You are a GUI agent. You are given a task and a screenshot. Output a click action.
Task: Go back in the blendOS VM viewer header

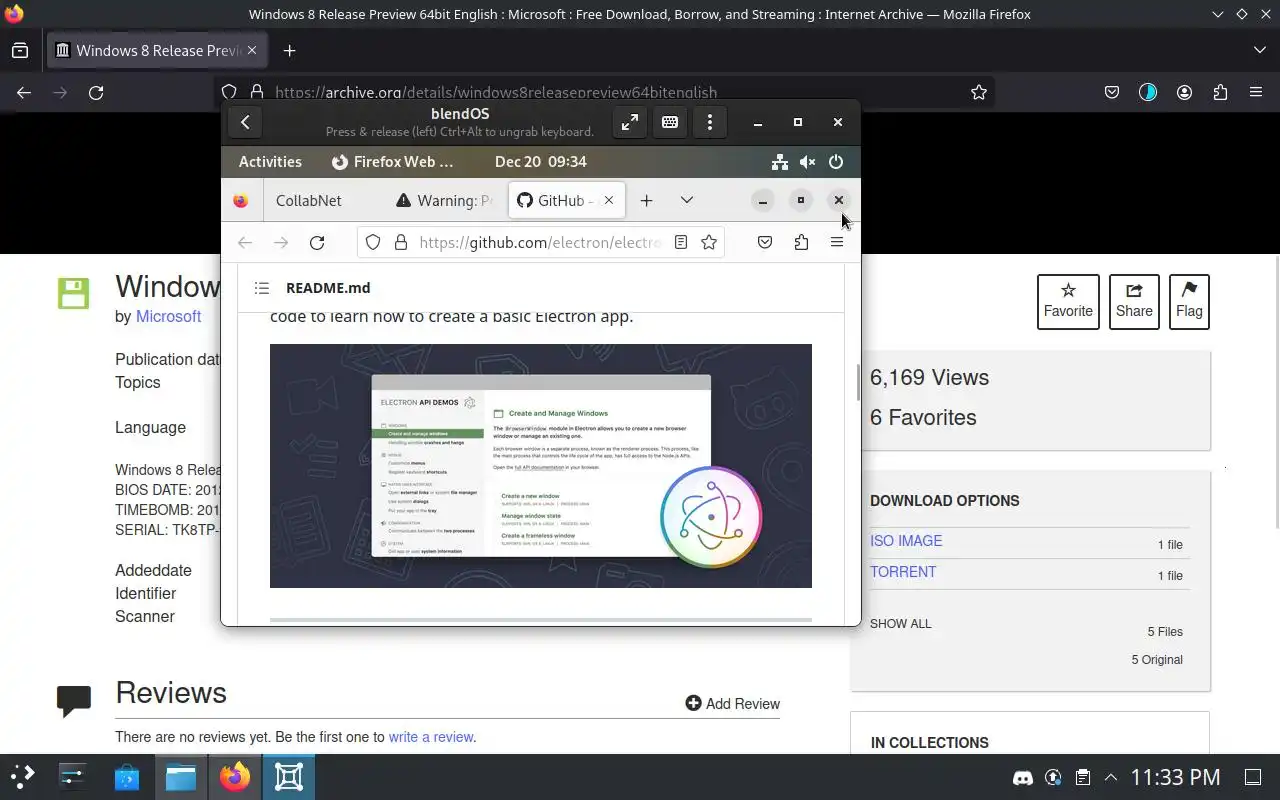tap(245, 122)
